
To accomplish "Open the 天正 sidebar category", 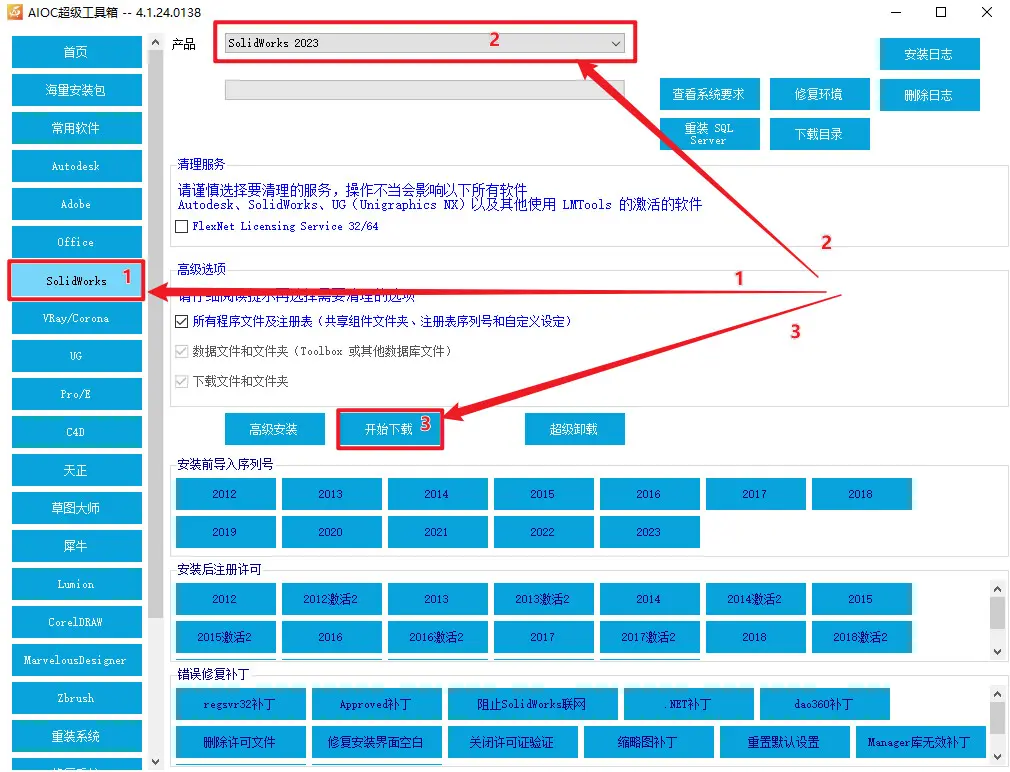I will pyautogui.click(x=77, y=470).
